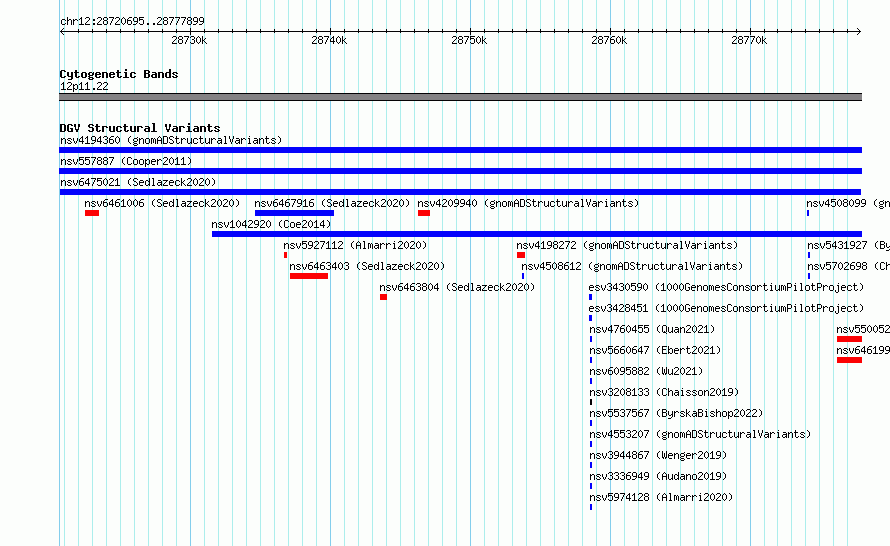The image size is (890, 546).
Task: Click the blue bar under nsv1042920
Action: coord(537,234)
